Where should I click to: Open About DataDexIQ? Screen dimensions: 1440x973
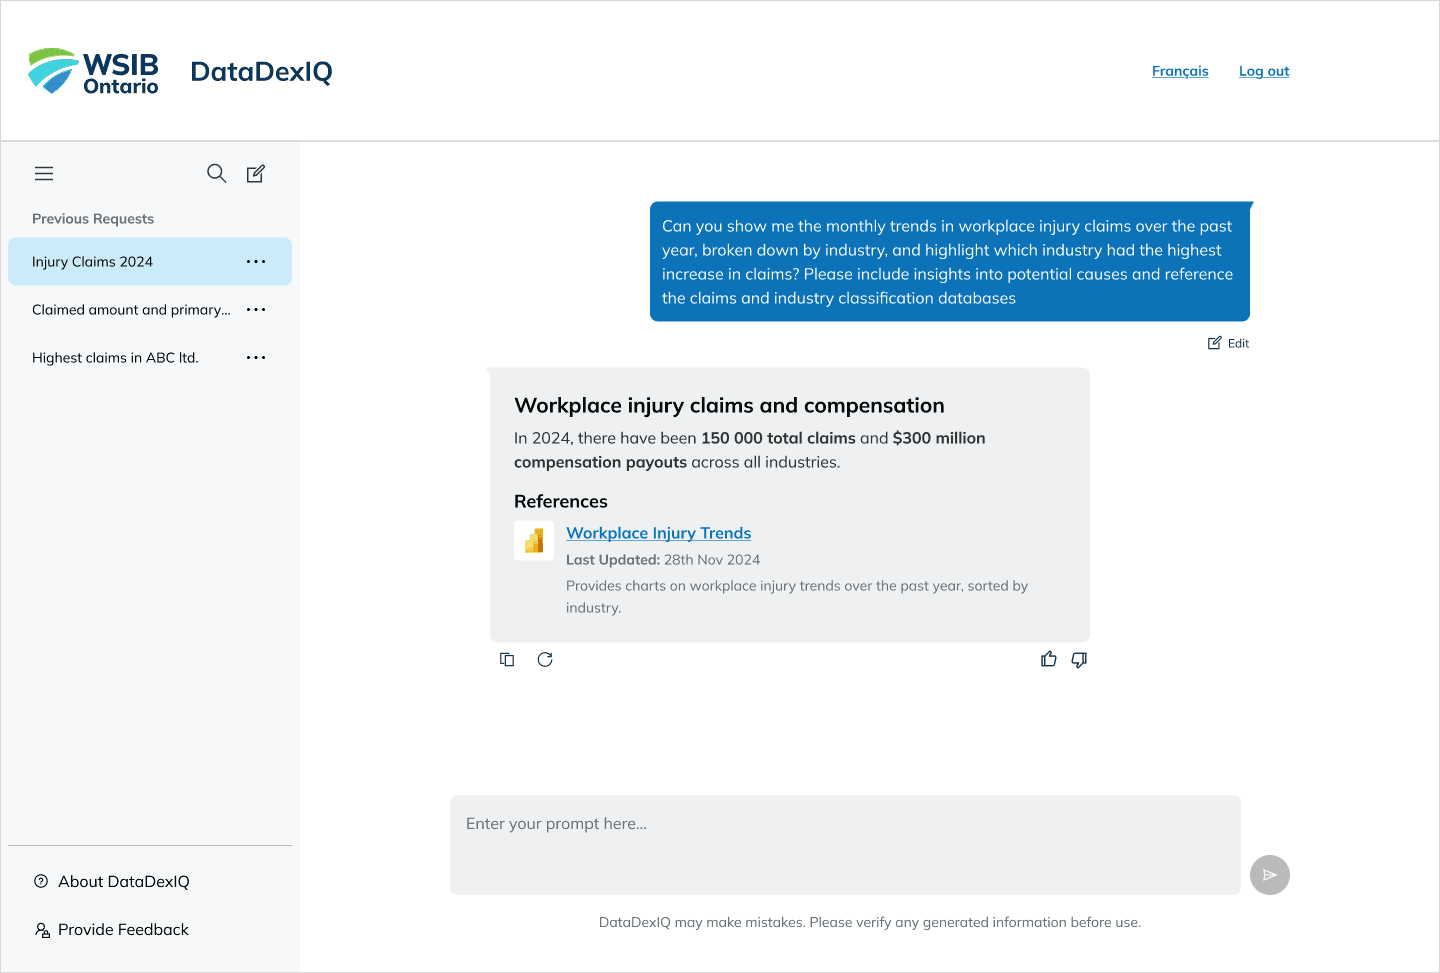pos(112,881)
